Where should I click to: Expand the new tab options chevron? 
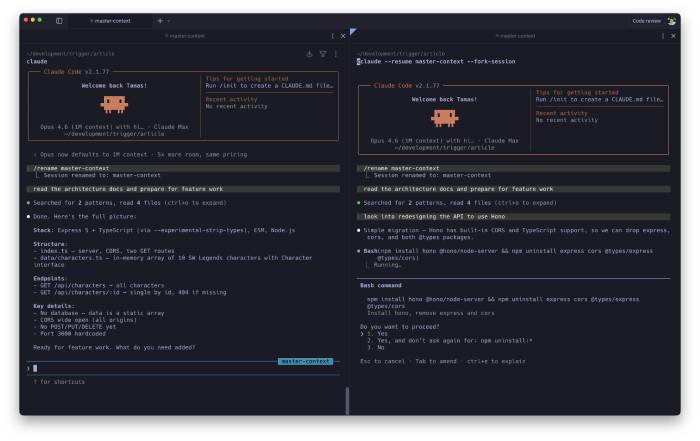(169, 21)
